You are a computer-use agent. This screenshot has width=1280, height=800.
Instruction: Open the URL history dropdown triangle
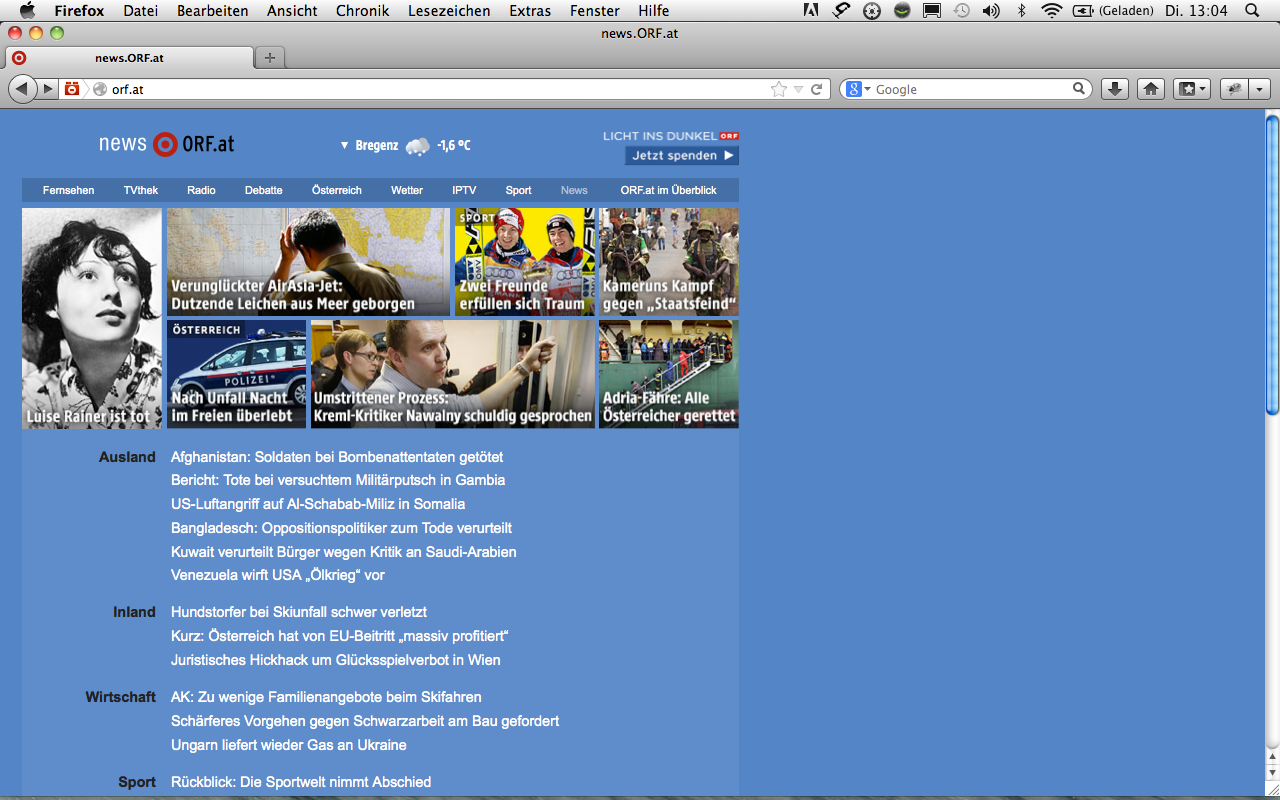(798, 89)
